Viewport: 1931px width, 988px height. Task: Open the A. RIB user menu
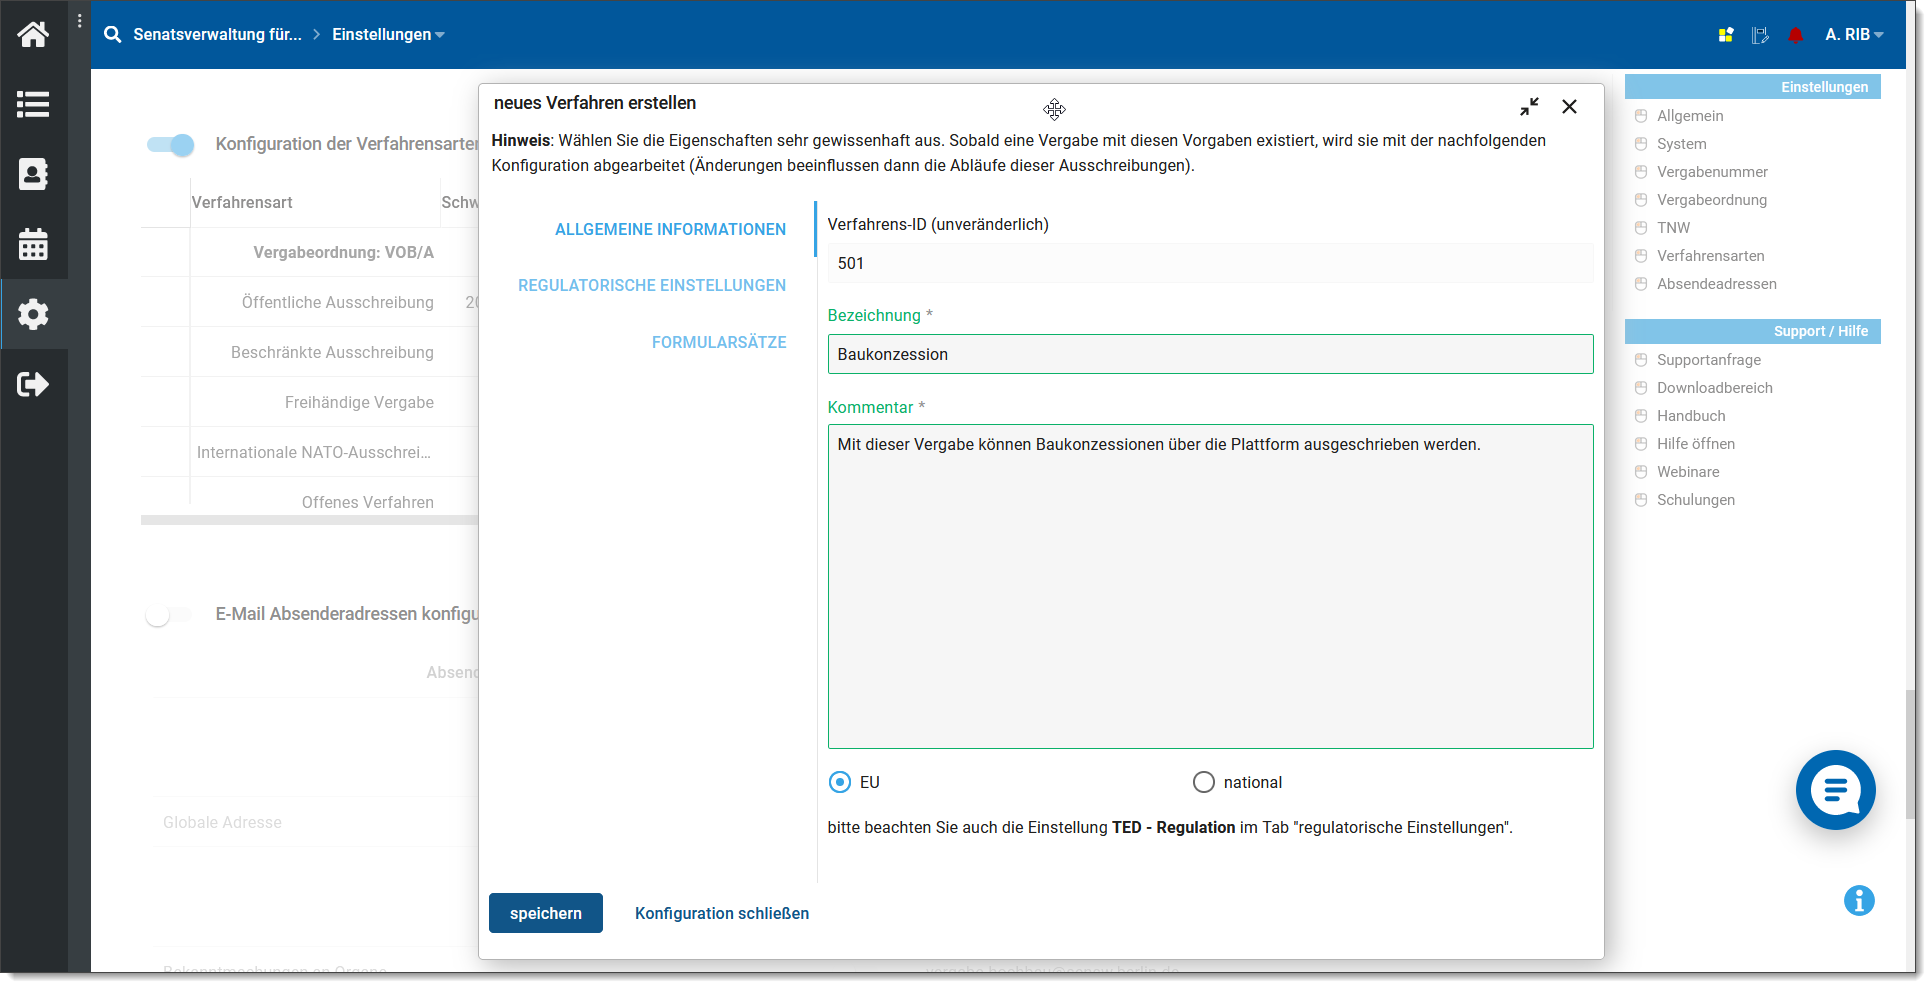coord(1854,34)
